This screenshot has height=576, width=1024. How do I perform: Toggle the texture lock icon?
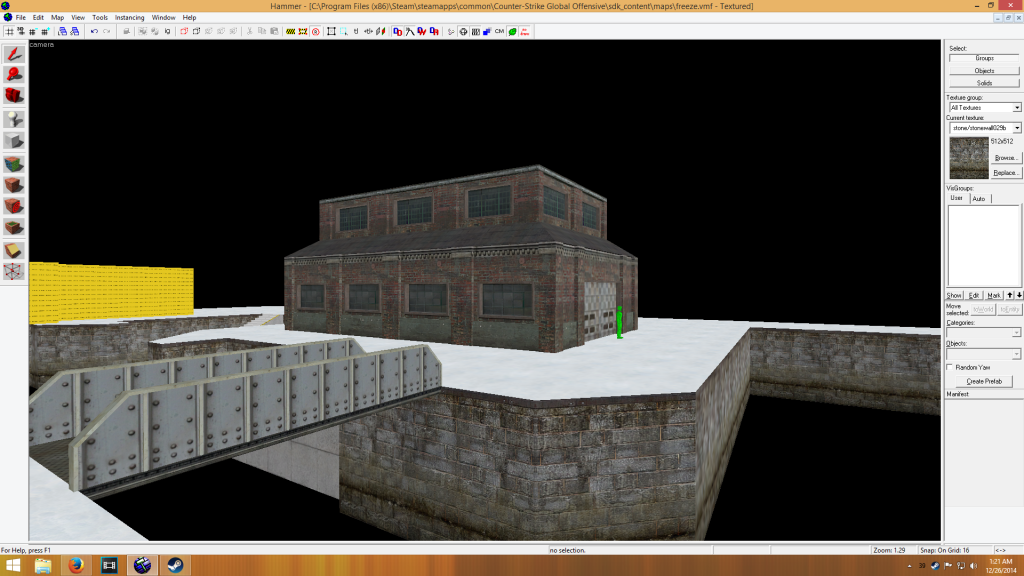[x=356, y=31]
